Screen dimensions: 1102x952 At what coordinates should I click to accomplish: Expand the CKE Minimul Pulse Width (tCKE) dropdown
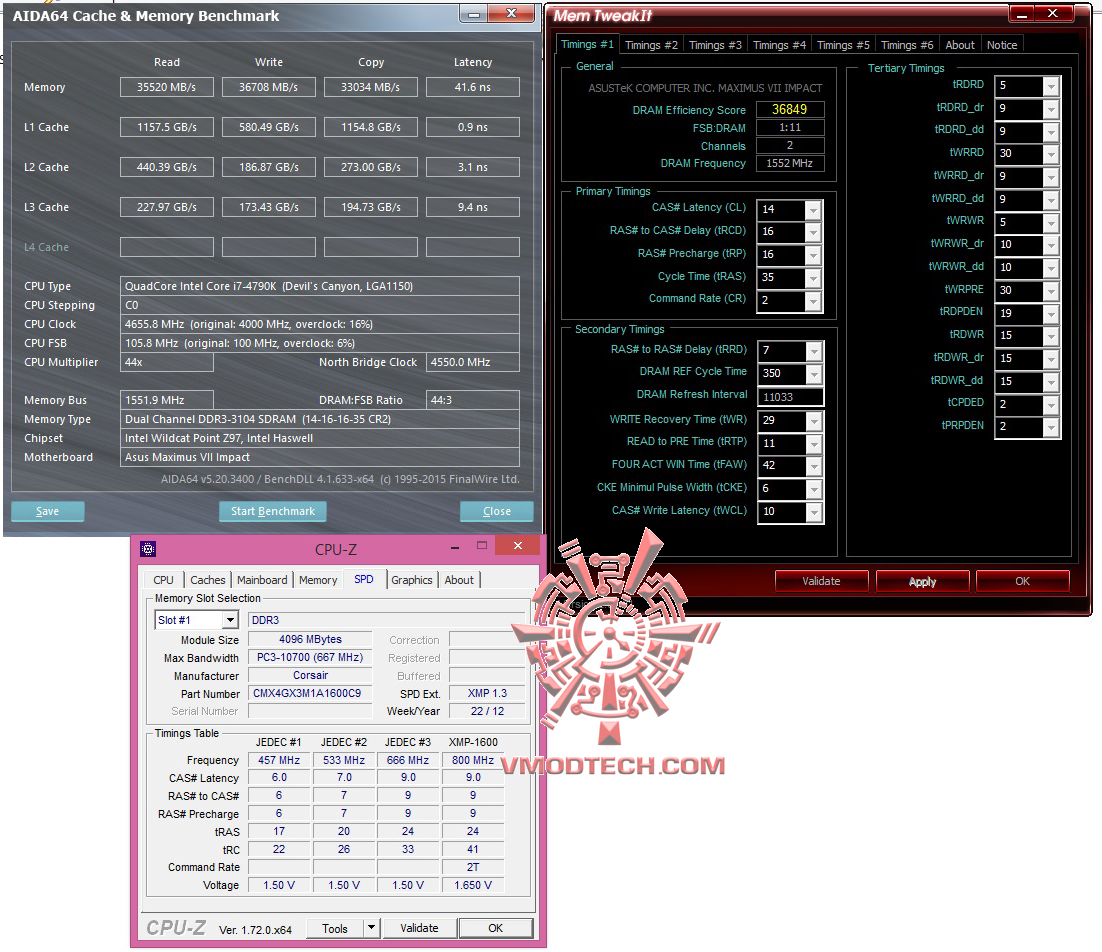point(813,489)
